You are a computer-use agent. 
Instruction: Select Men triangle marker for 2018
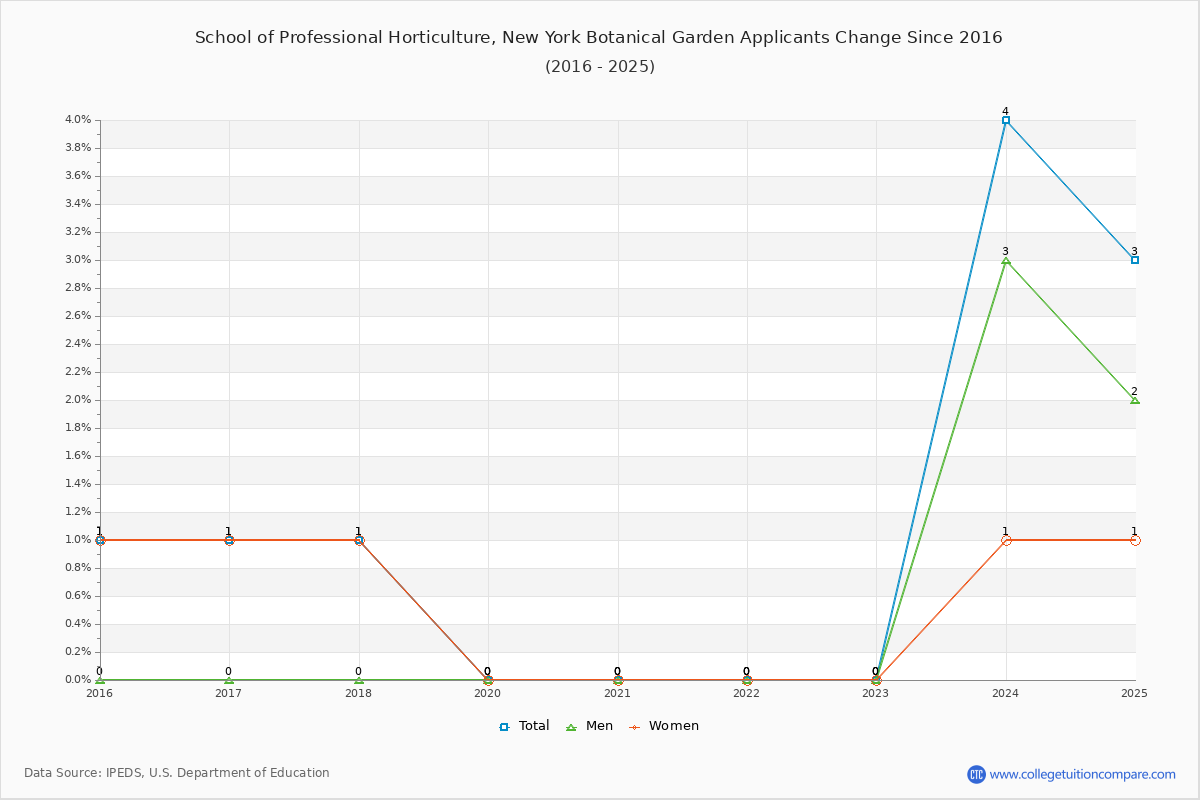[x=359, y=680]
